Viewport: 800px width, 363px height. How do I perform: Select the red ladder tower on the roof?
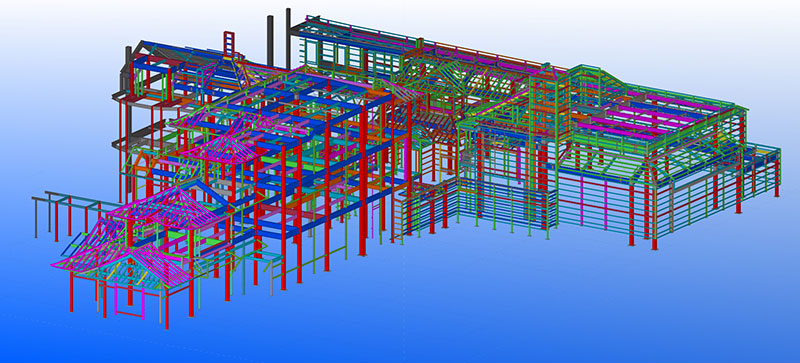(229, 44)
